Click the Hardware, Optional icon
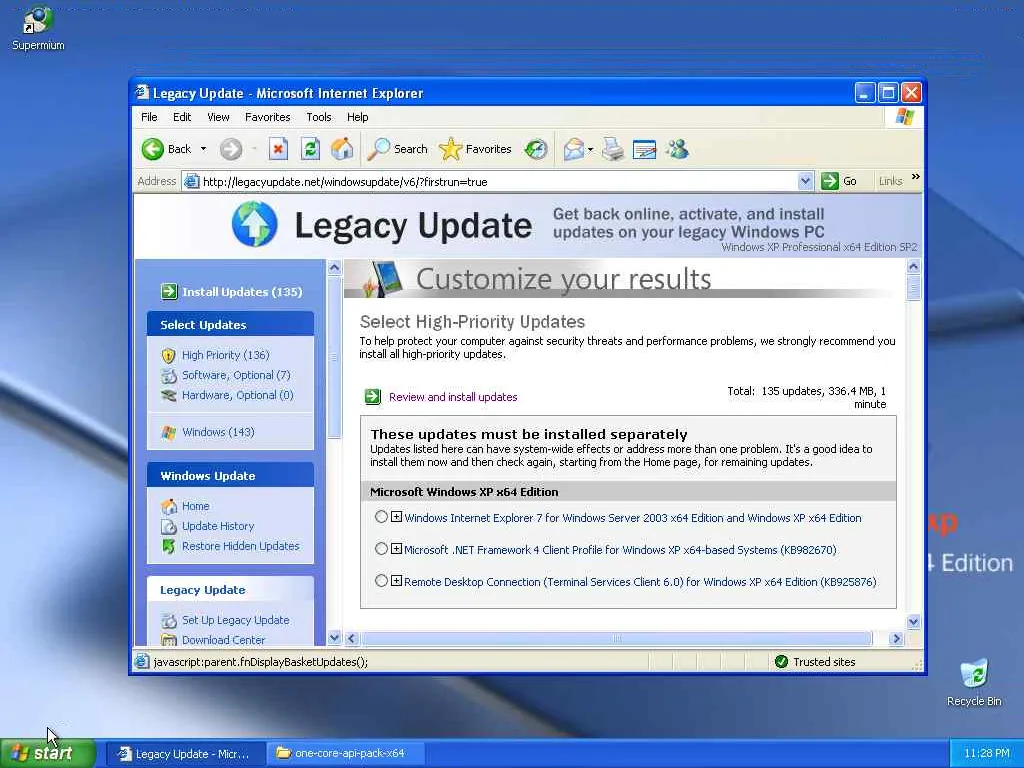The image size is (1024, 768). 168,395
